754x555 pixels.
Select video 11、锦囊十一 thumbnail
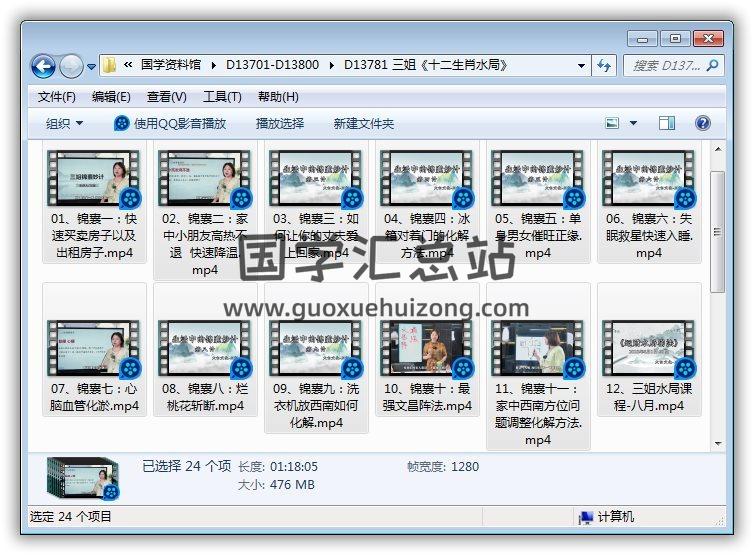click(x=538, y=348)
